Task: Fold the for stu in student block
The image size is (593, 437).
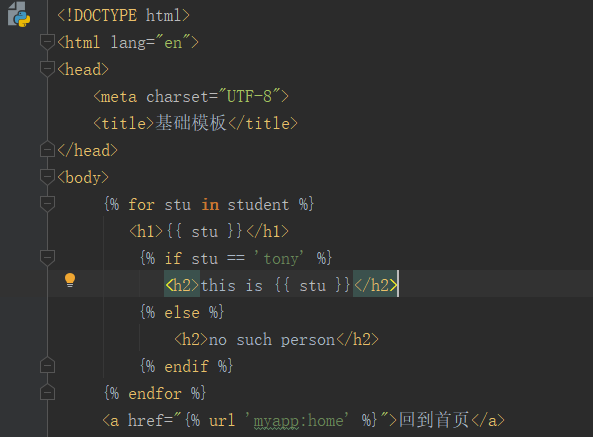Action: pos(47,204)
